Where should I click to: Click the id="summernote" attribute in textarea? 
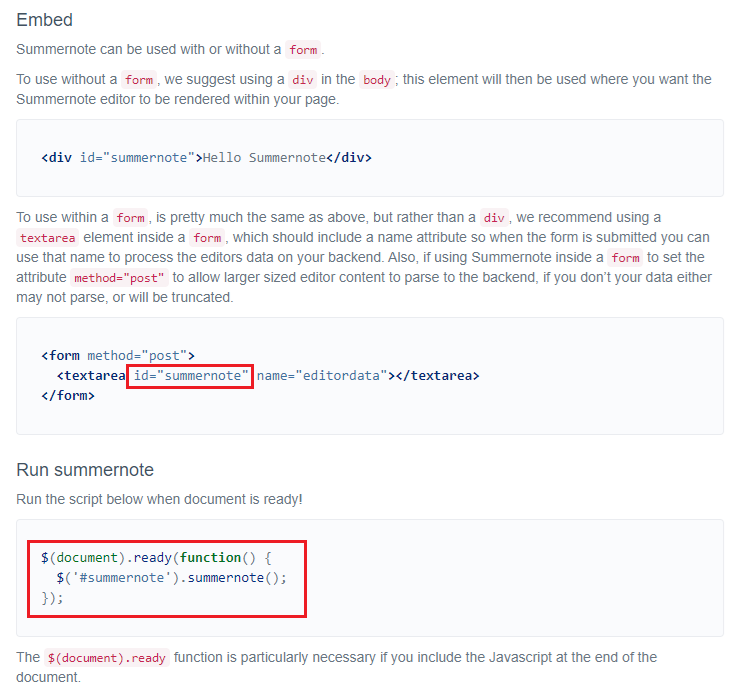[190, 376]
